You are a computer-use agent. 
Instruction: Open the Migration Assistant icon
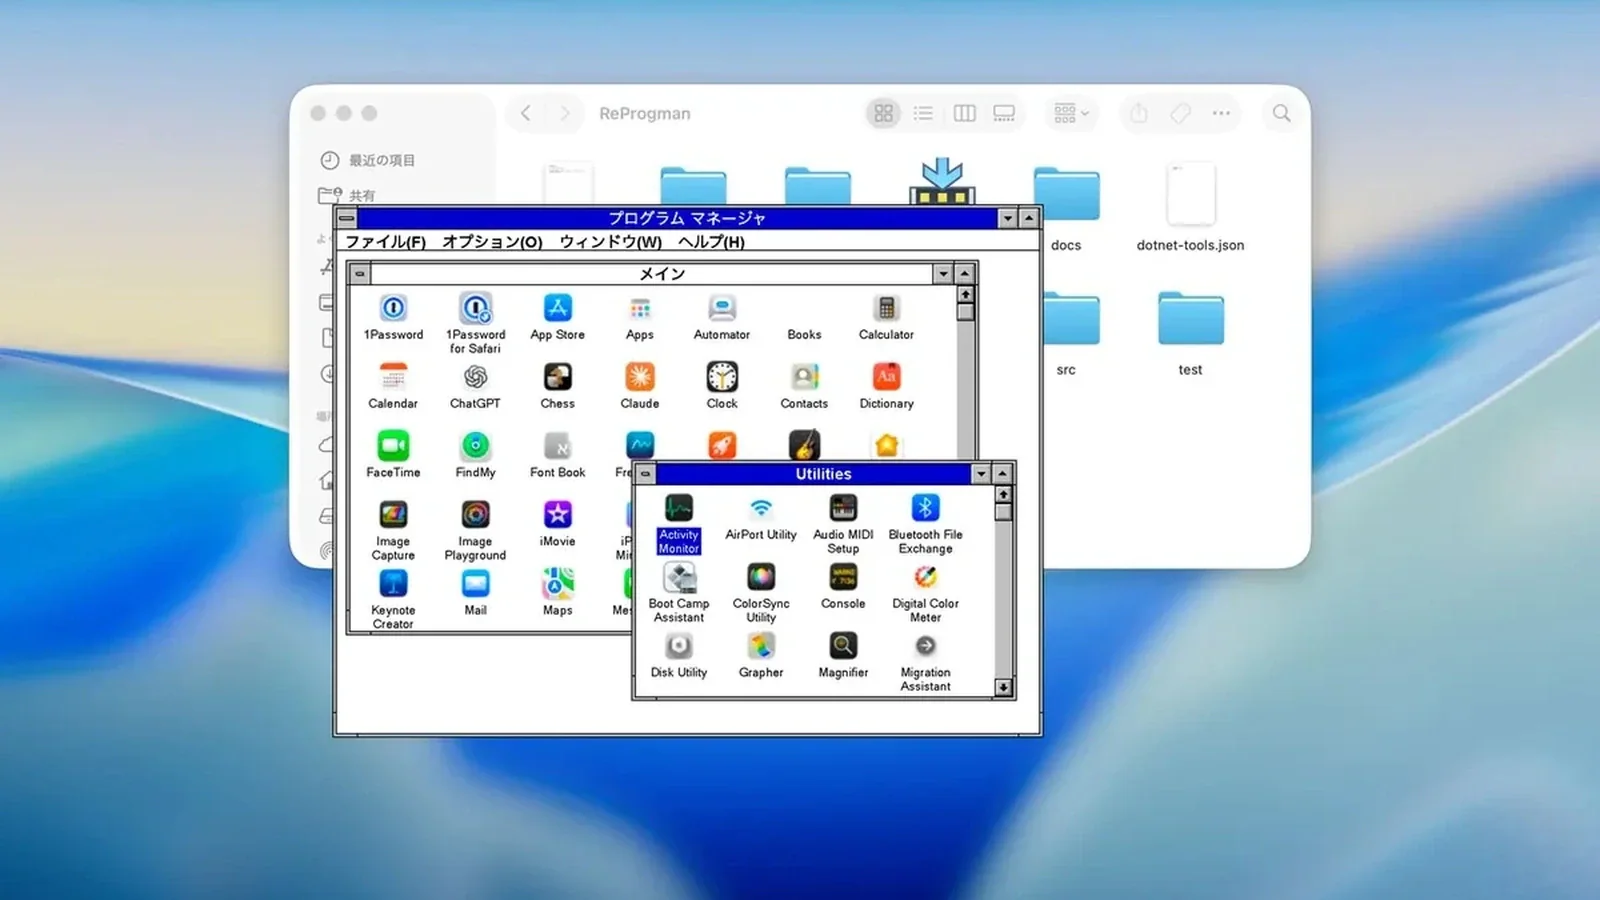pos(925,646)
